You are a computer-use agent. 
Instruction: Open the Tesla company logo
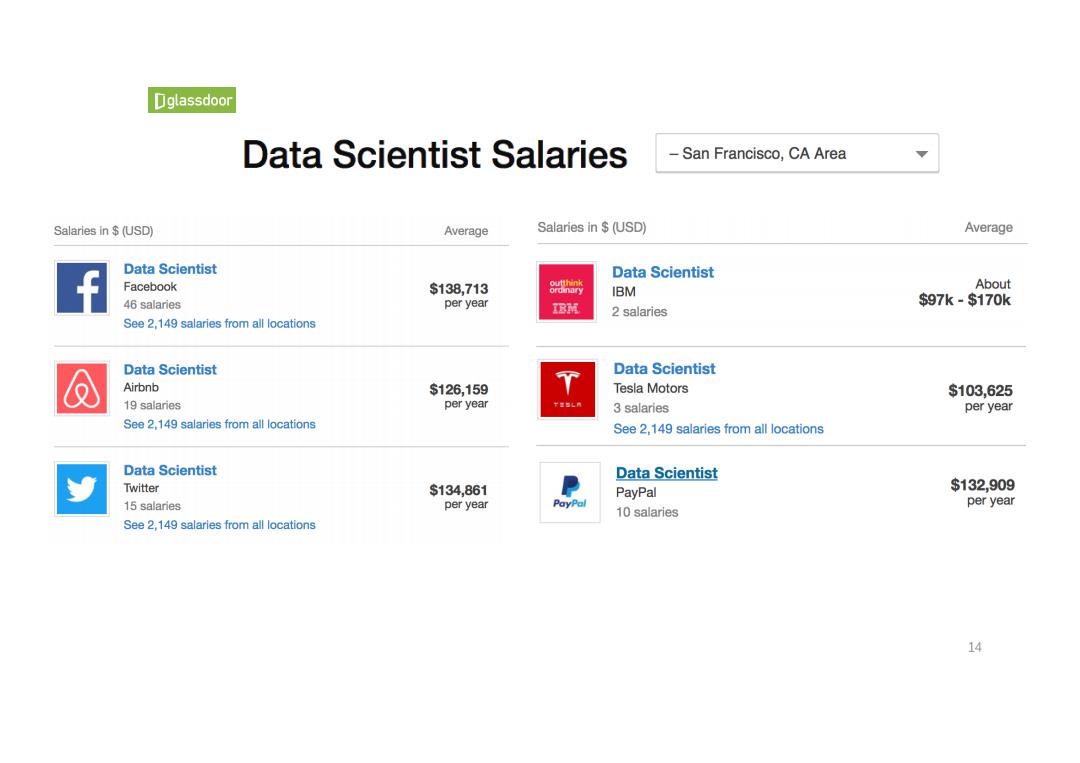[x=568, y=389]
